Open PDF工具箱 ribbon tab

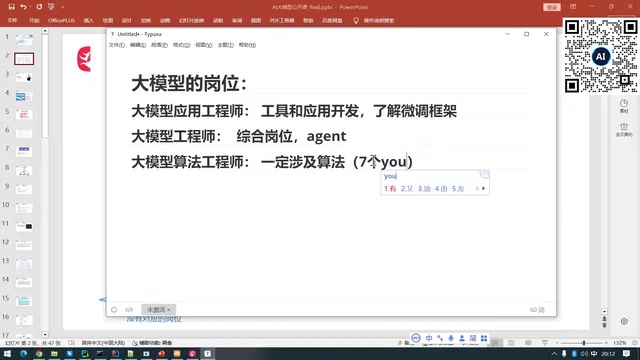282,20
